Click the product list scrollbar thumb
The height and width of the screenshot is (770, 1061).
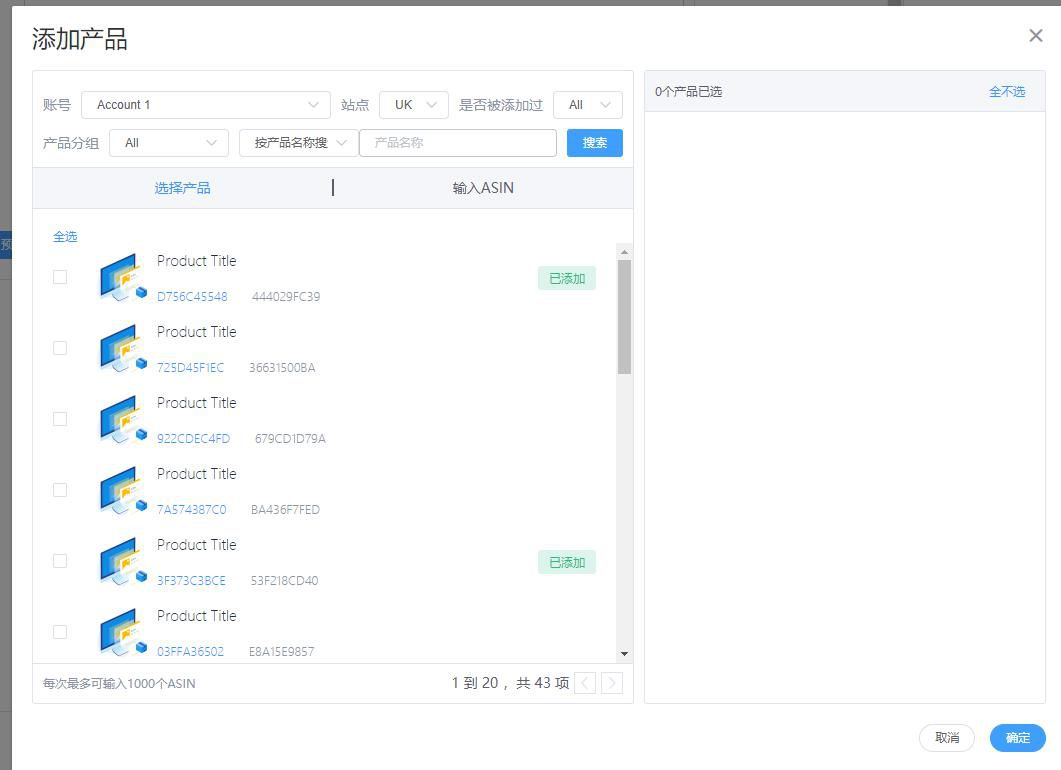[x=625, y=316]
